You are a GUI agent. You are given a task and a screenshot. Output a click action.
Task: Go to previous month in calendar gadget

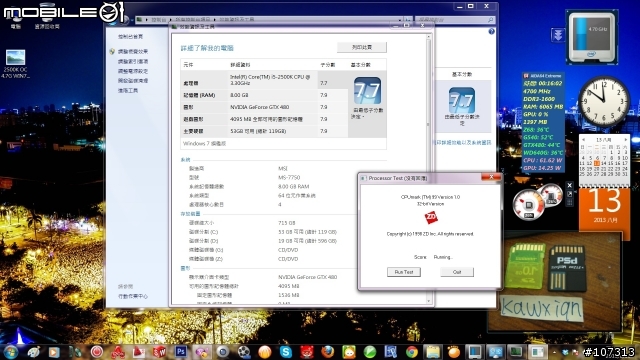pos(584,140)
